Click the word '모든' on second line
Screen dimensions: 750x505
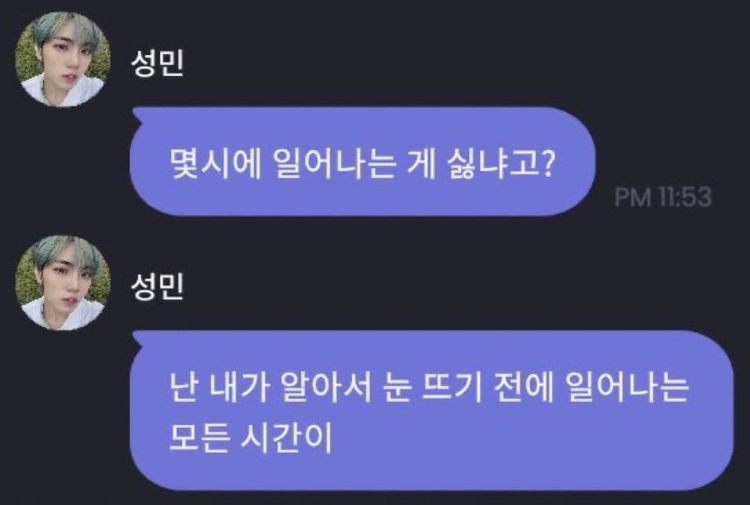(x=198, y=437)
